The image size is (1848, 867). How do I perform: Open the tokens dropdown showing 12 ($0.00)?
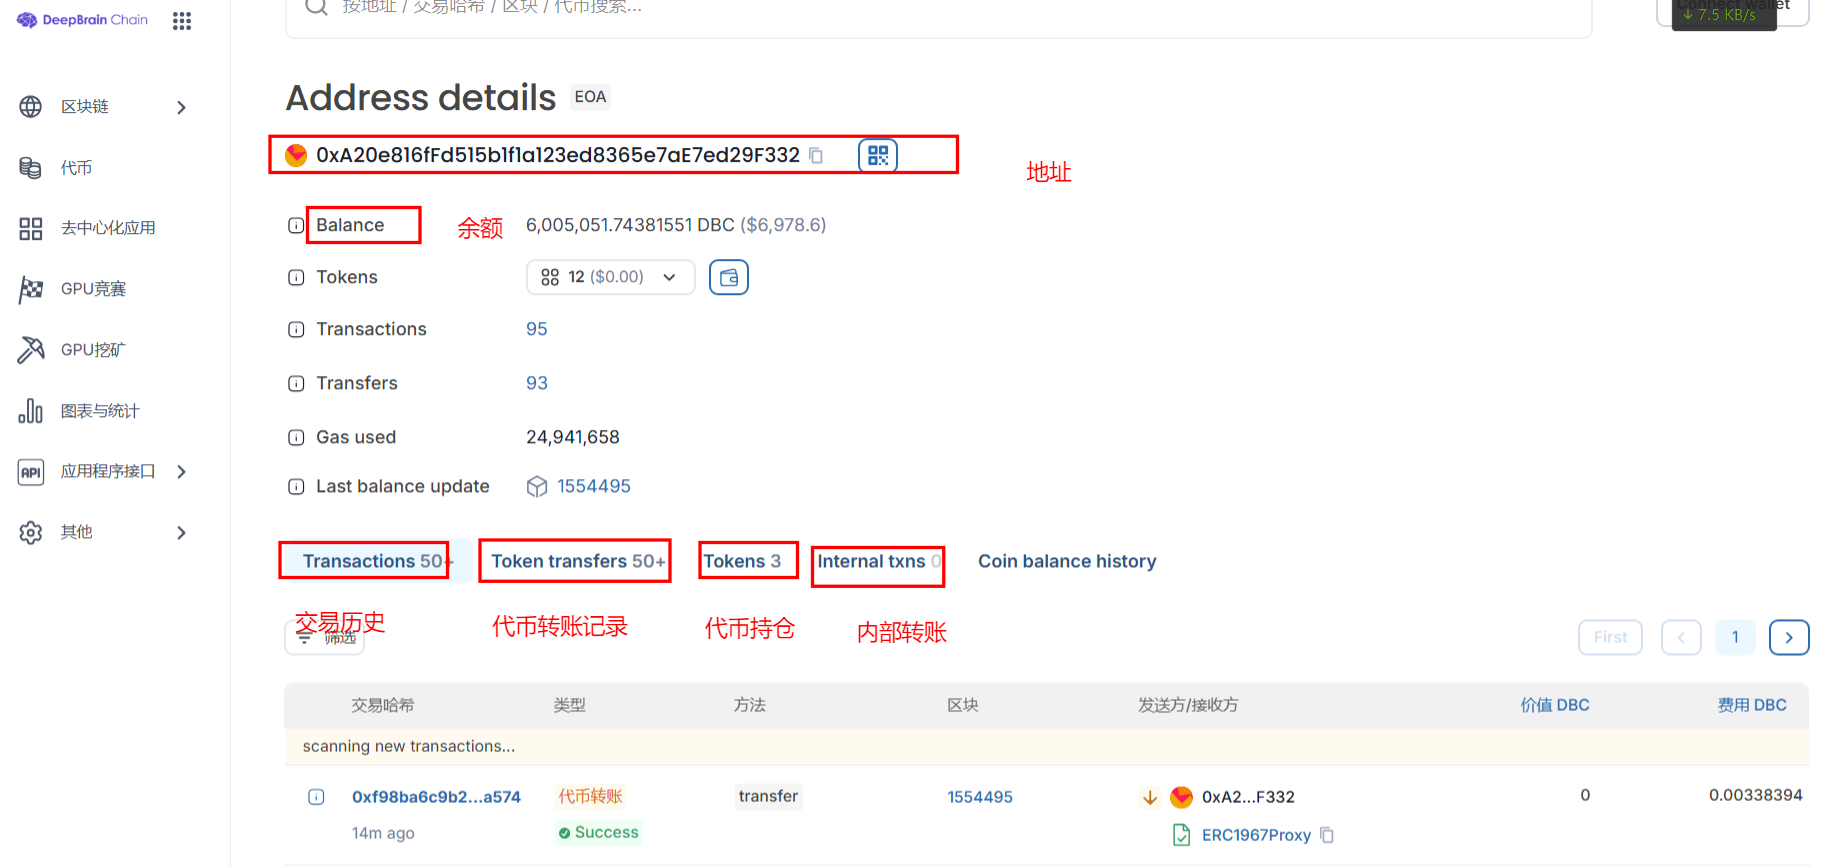pos(610,277)
